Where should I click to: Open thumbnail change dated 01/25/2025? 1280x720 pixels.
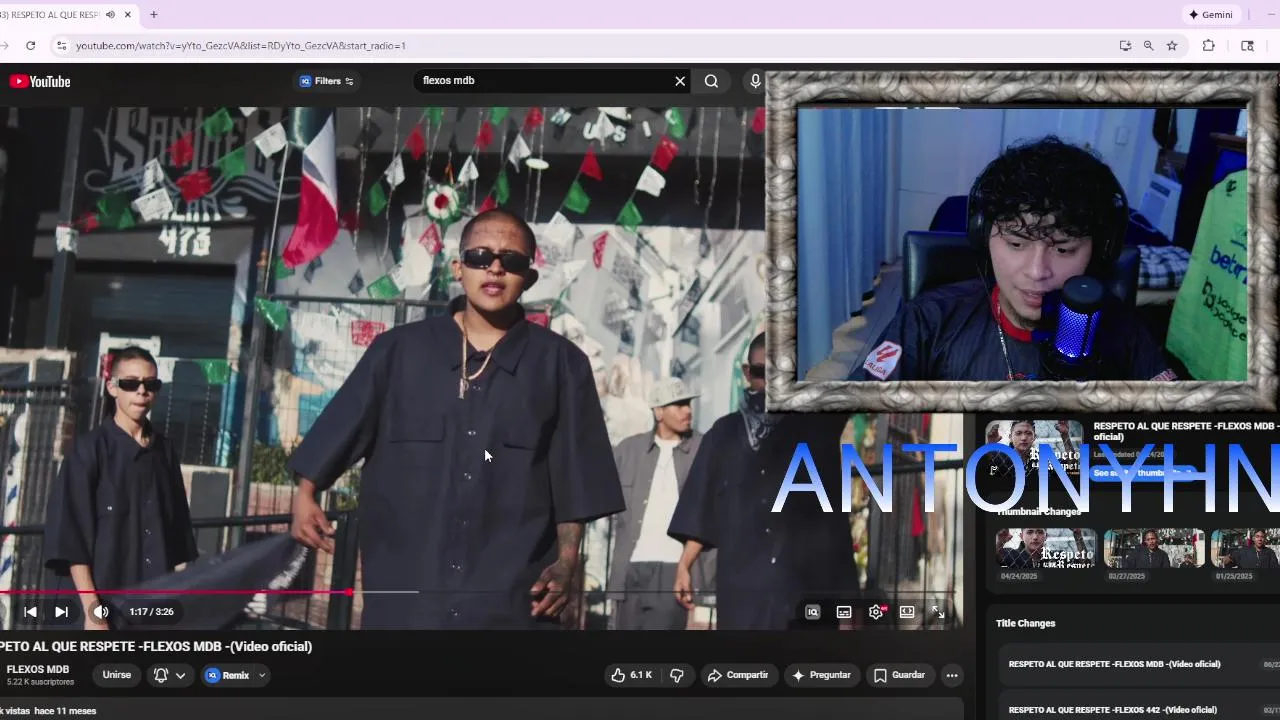1245,548
